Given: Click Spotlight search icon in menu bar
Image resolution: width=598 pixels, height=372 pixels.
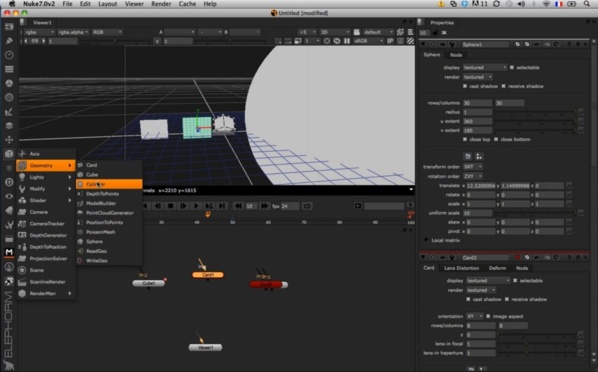Looking at the screenshot, I should point(587,4).
